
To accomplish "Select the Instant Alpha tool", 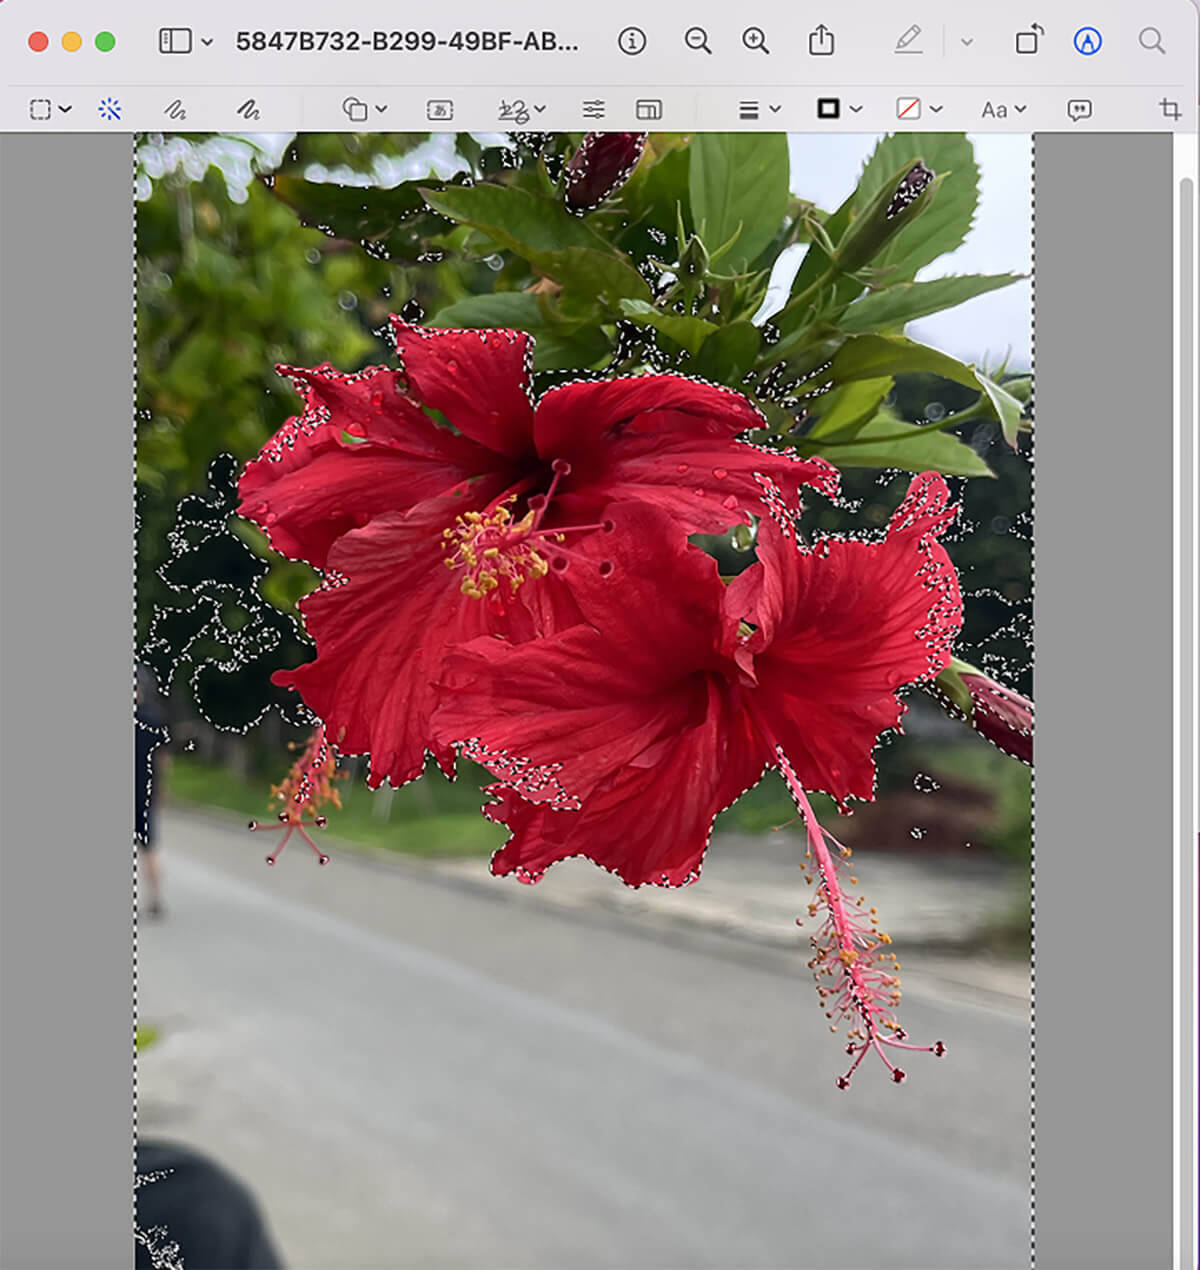I will point(110,110).
